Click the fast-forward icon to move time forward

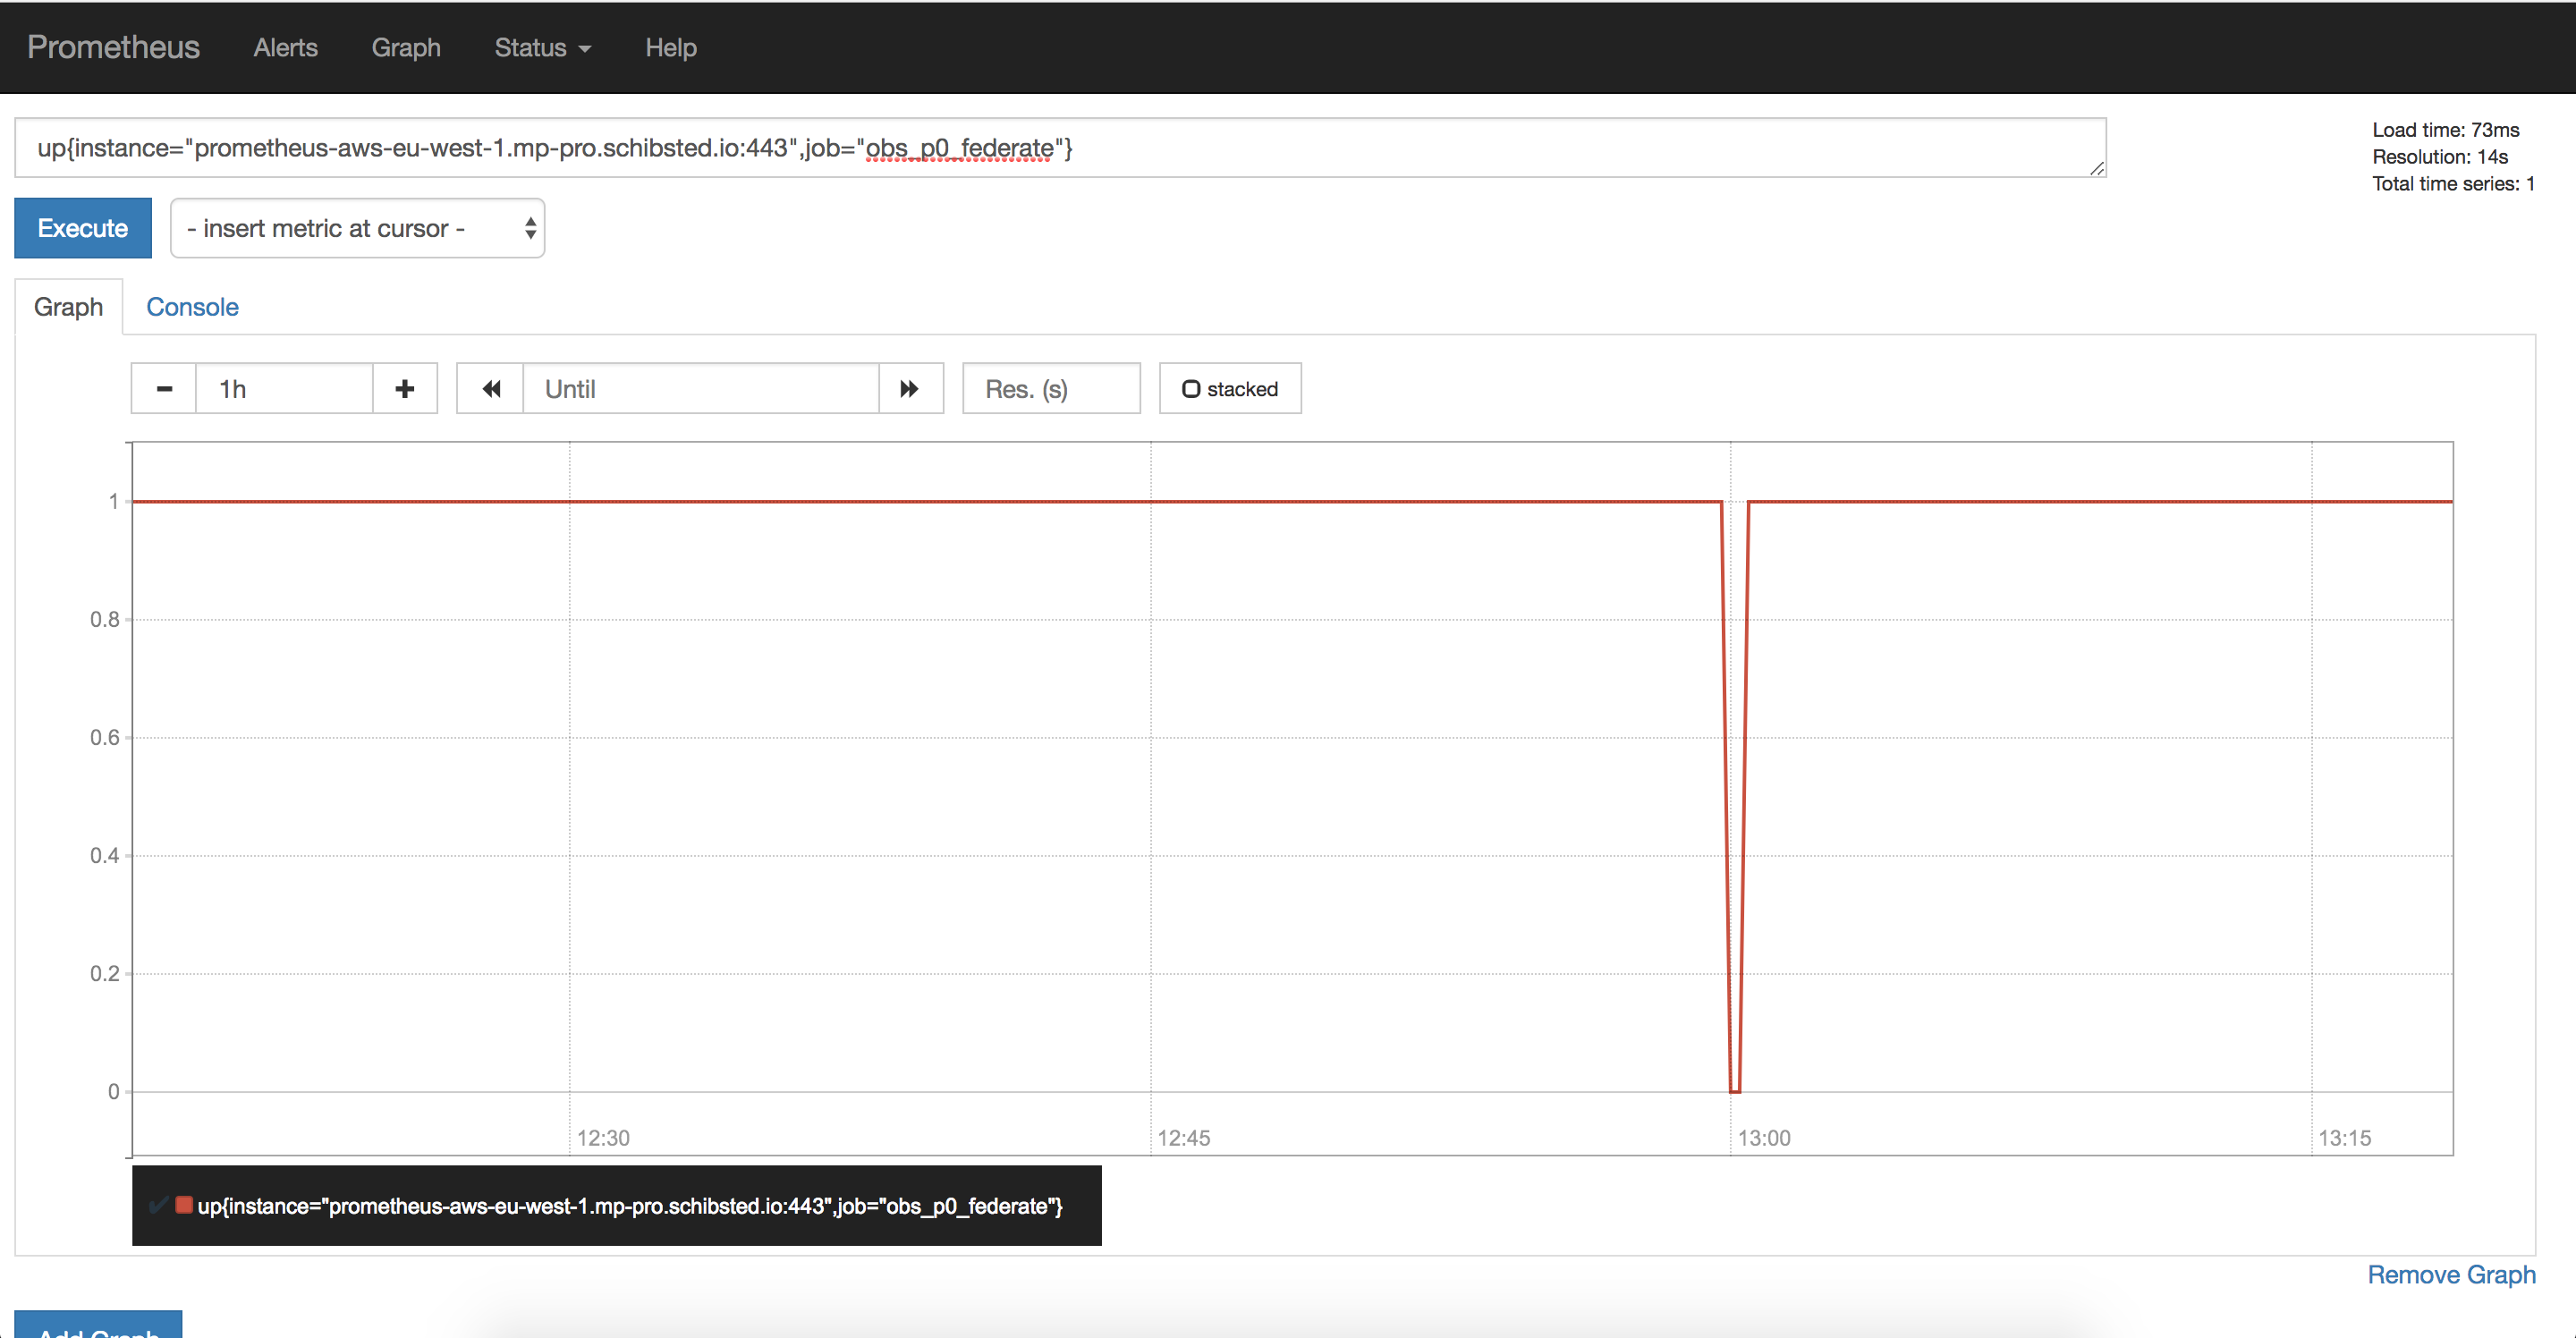[x=909, y=389]
